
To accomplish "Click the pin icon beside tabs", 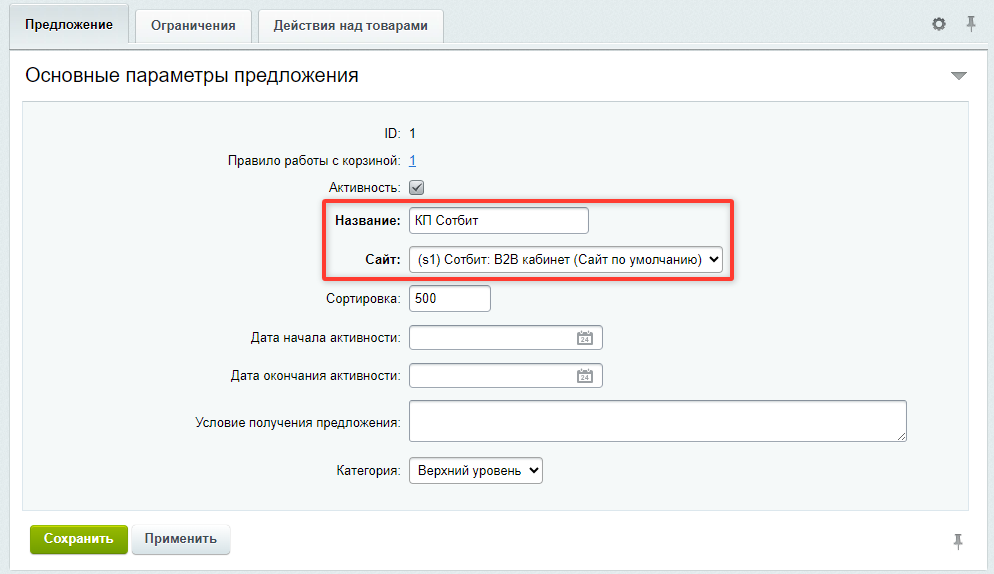I will (971, 24).
